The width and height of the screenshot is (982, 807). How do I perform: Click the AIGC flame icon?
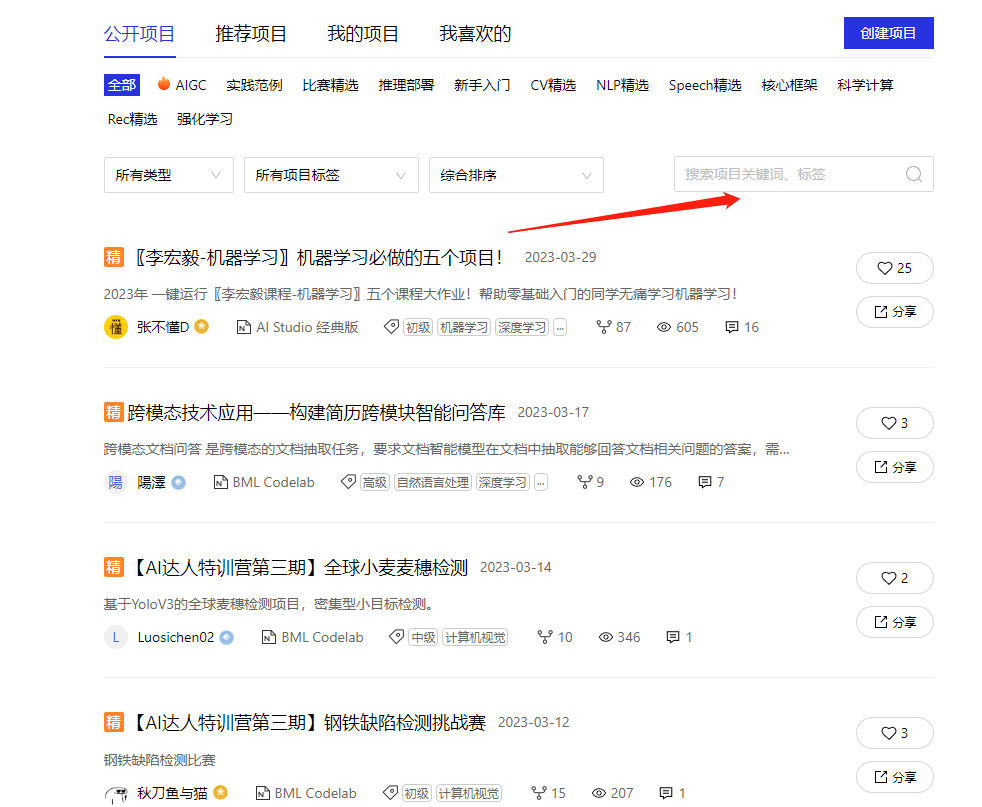pyautogui.click(x=163, y=84)
